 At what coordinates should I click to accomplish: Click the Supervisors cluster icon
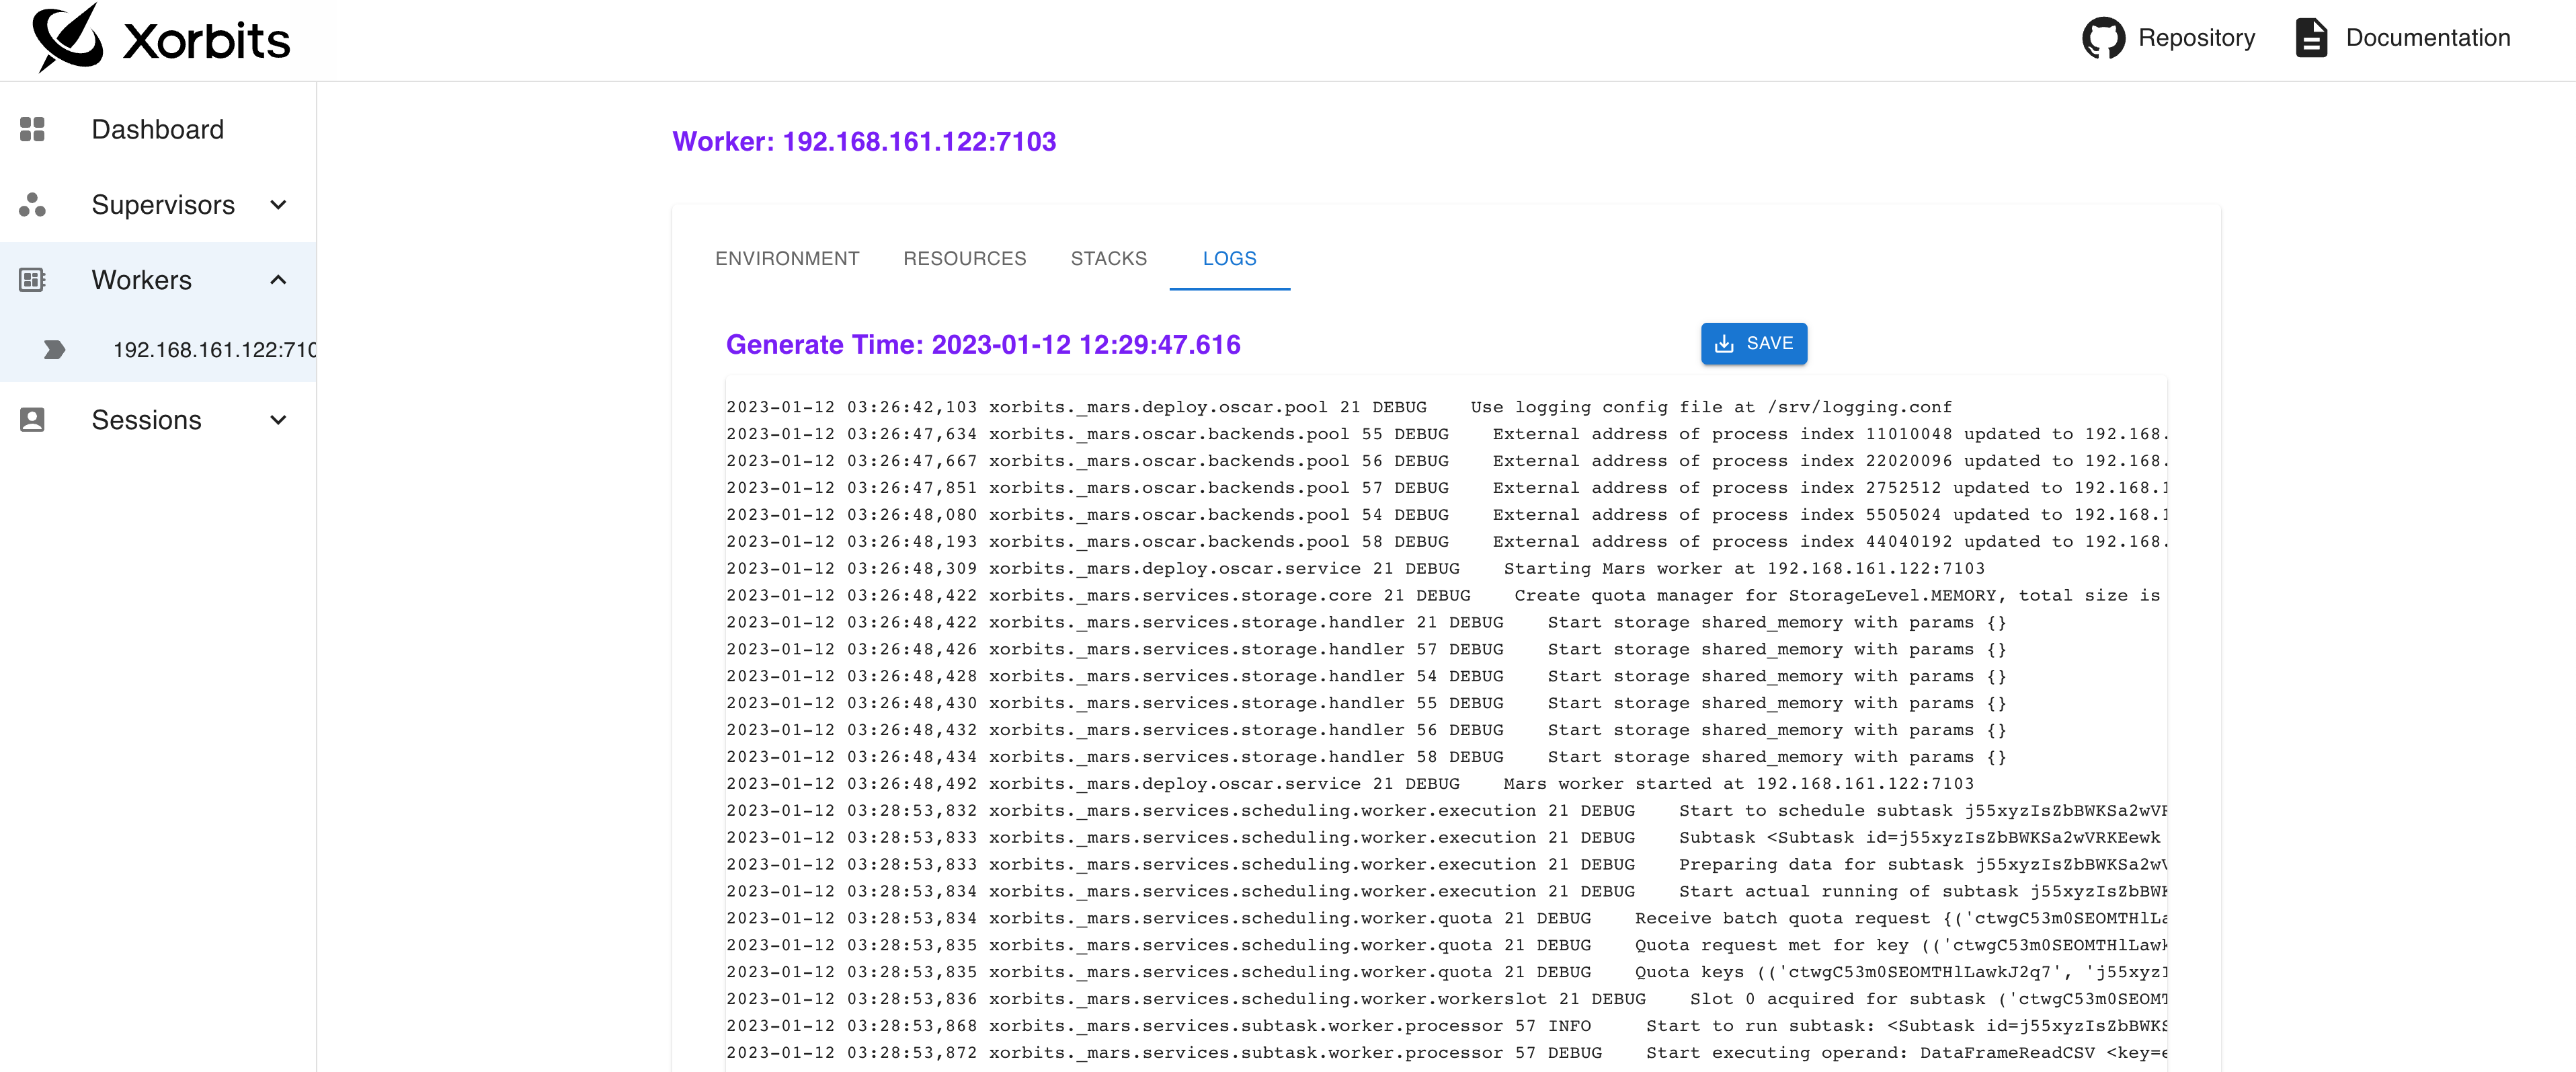point(32,205)
